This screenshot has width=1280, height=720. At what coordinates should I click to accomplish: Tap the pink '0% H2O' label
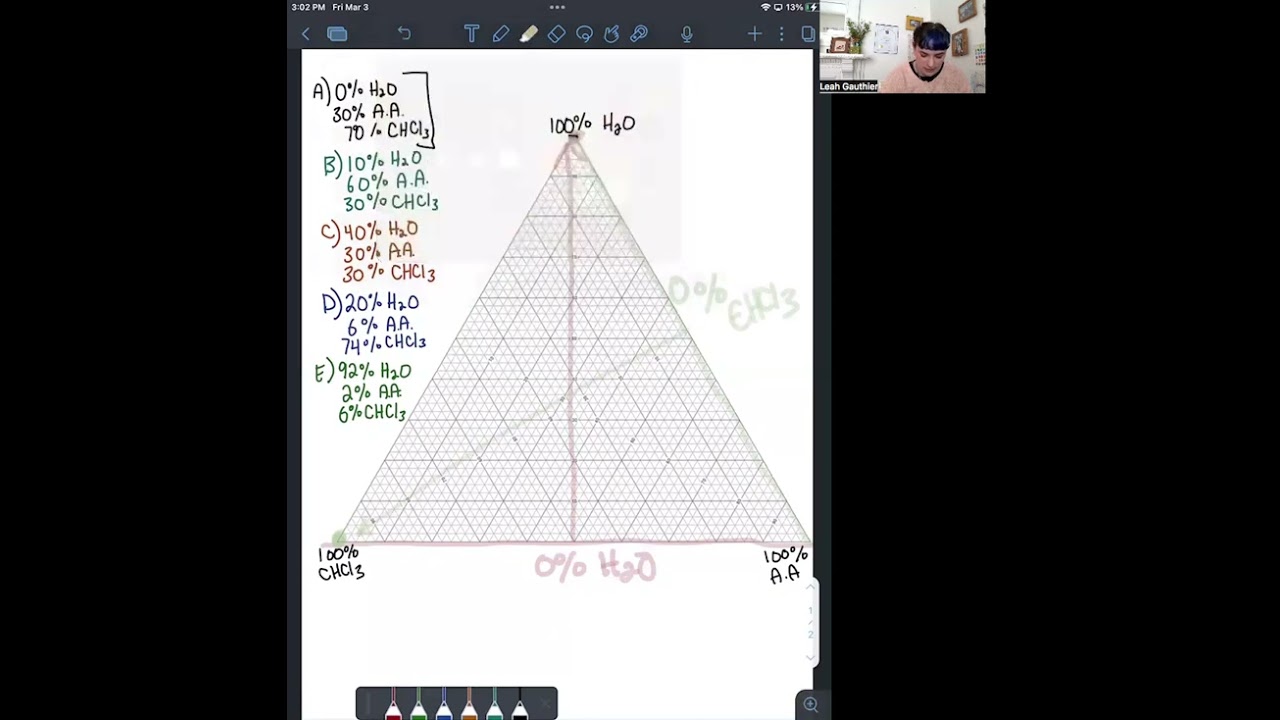595,568
